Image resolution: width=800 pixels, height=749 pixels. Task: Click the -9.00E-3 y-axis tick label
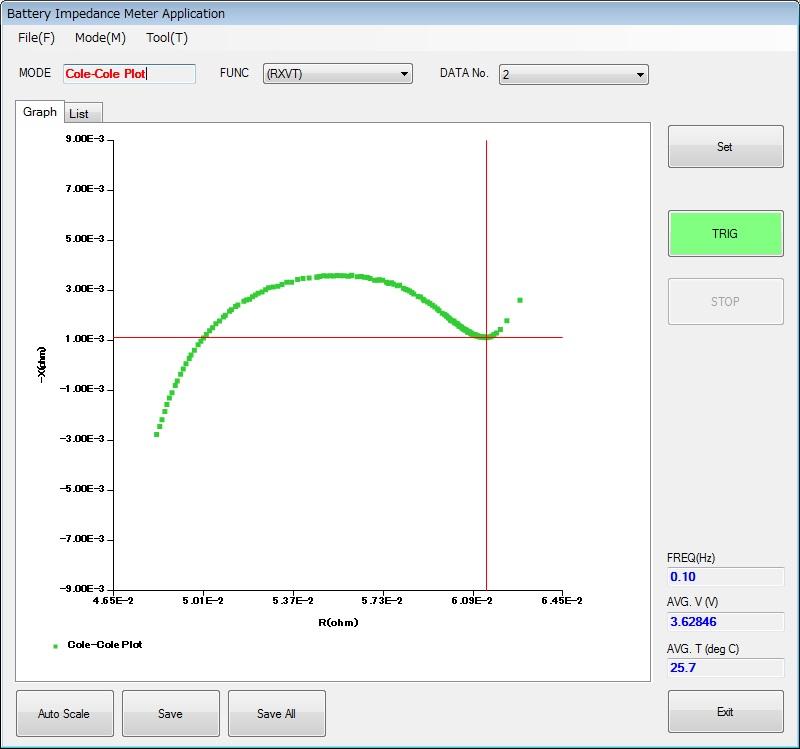coord(82,588)
